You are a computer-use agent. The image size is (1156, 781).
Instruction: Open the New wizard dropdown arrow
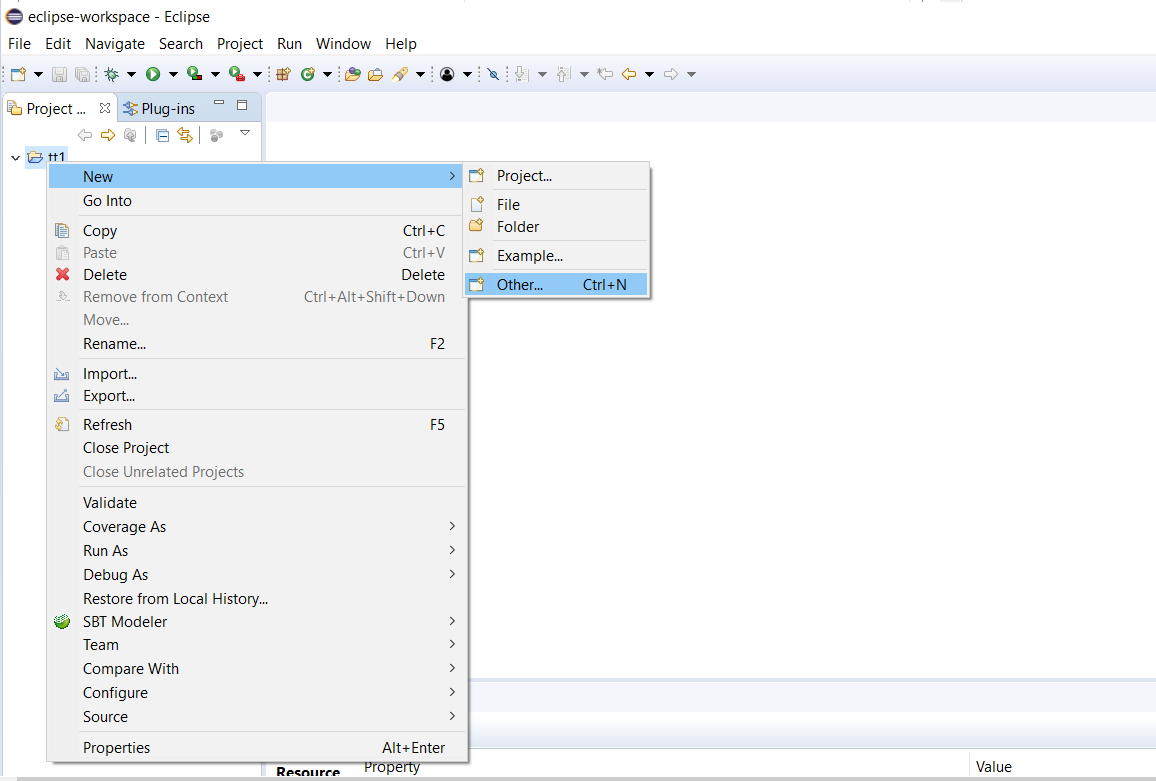point(38,74)
